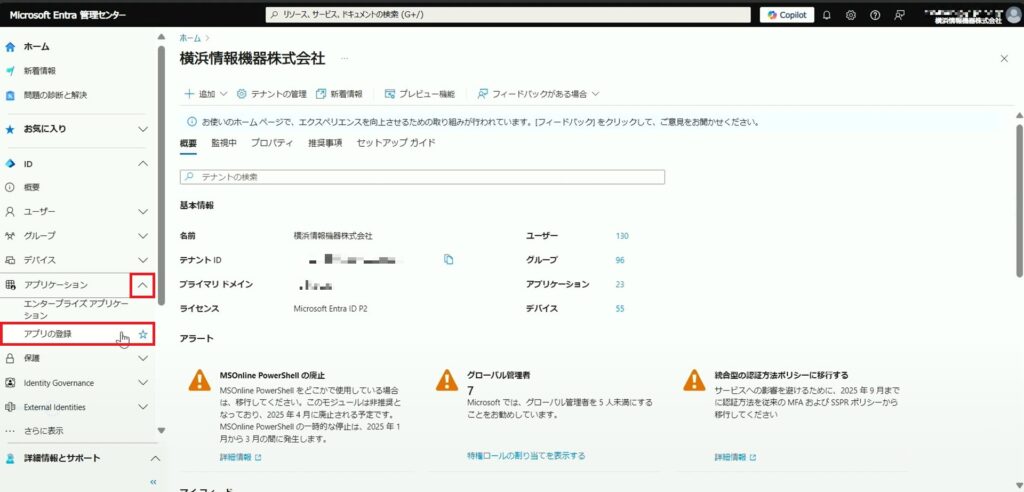The height and width of the screenshot is (492, 1024).
Task: Click the ホーム breadcrumb link
Action: click(190, 39)
